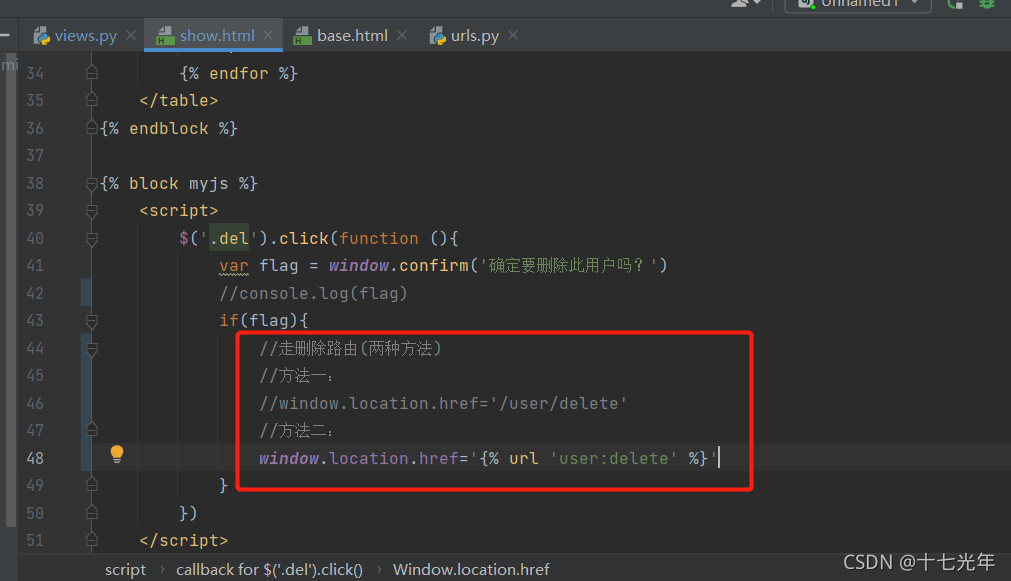This screenshot has width=1011, height=581.
Task: Click the '//走删除路由(两种方法)' comment
Action: click(x=350, y=349)
